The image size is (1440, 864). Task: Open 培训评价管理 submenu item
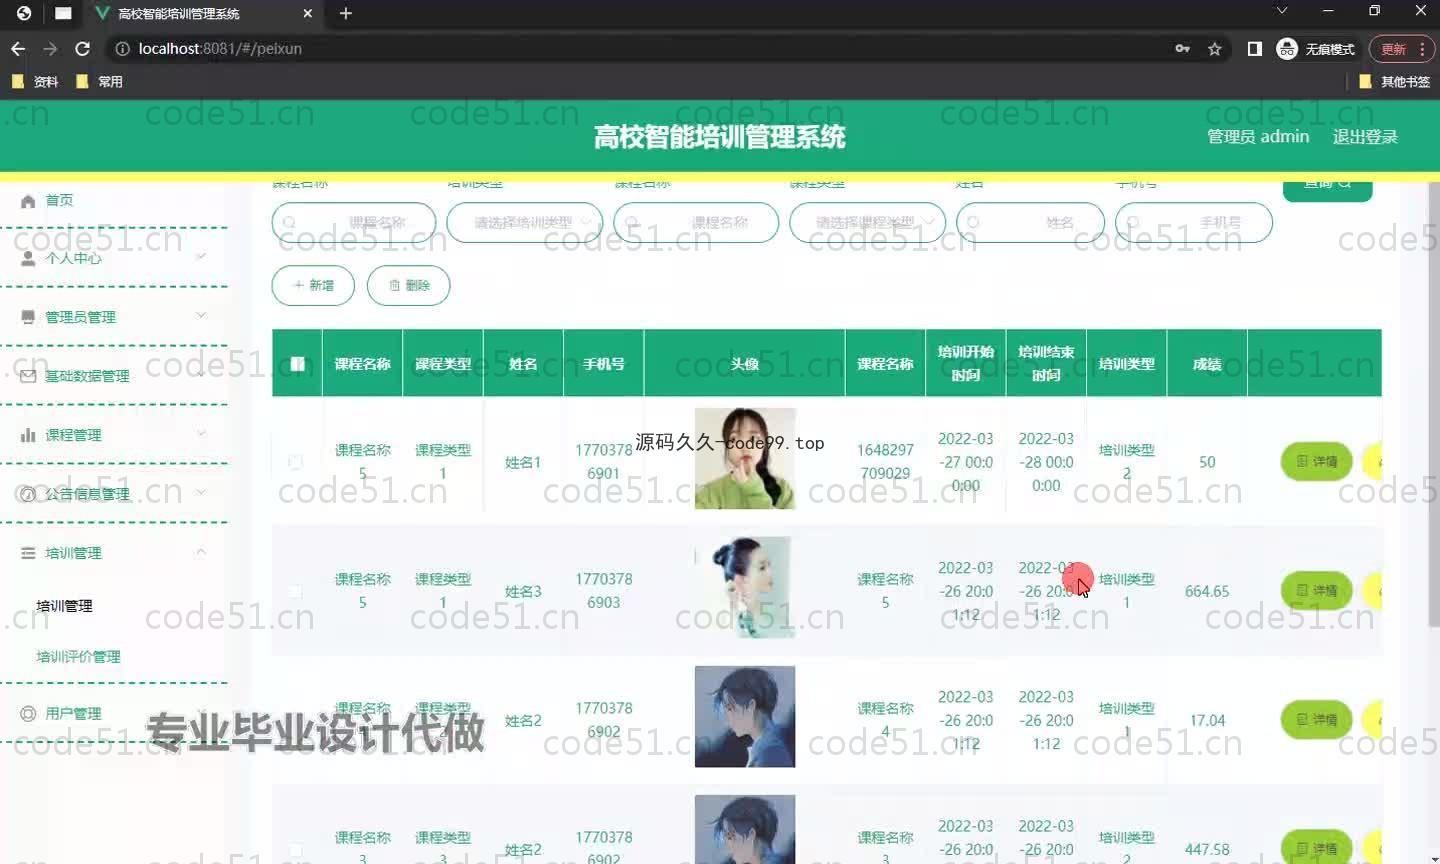click(x=78, y=657)
